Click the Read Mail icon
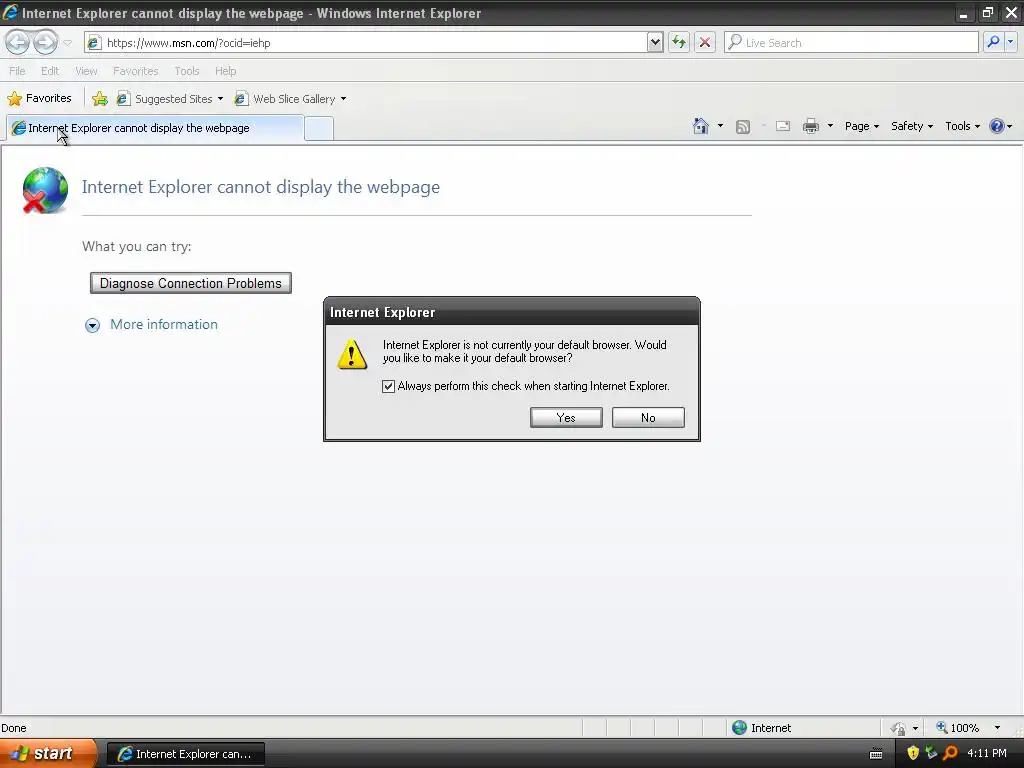 coord(782,126)
